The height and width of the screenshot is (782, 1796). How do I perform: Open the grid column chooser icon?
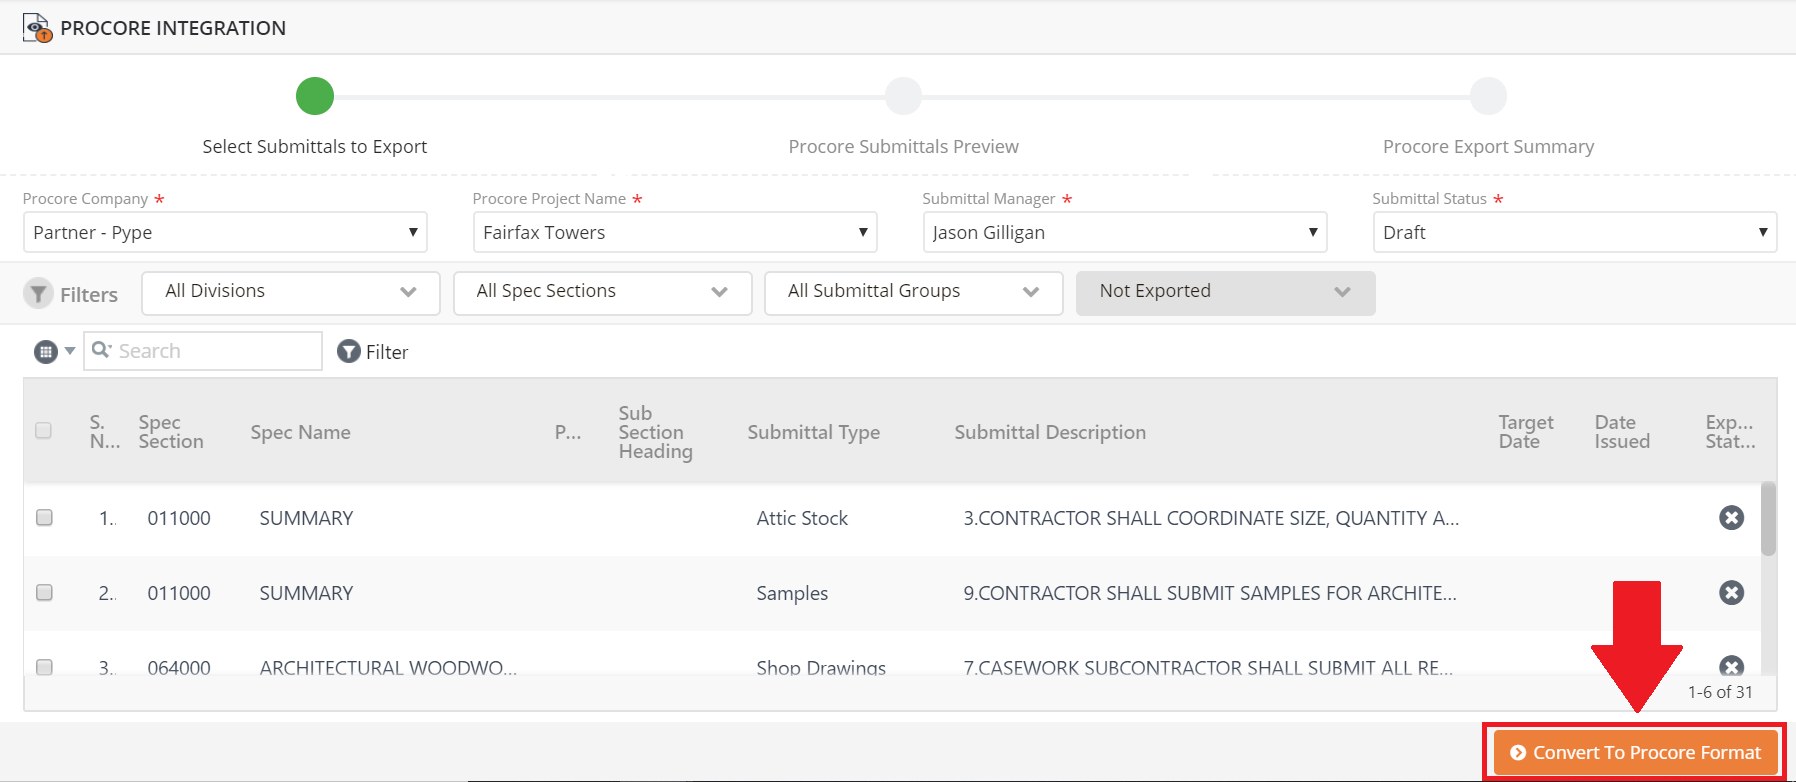[x=46, y=351]
